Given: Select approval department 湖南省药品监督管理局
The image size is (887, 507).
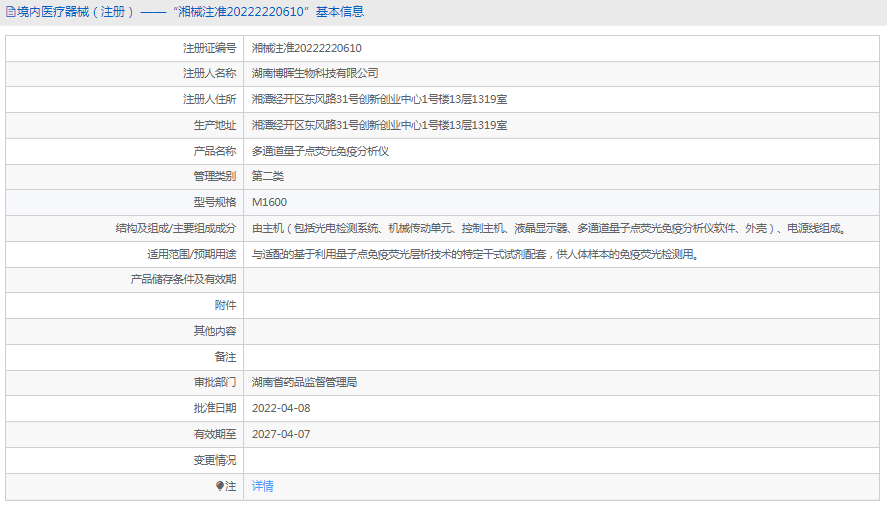Looking at the screenshot, I should pyautogui.click(x=304, y=383).
